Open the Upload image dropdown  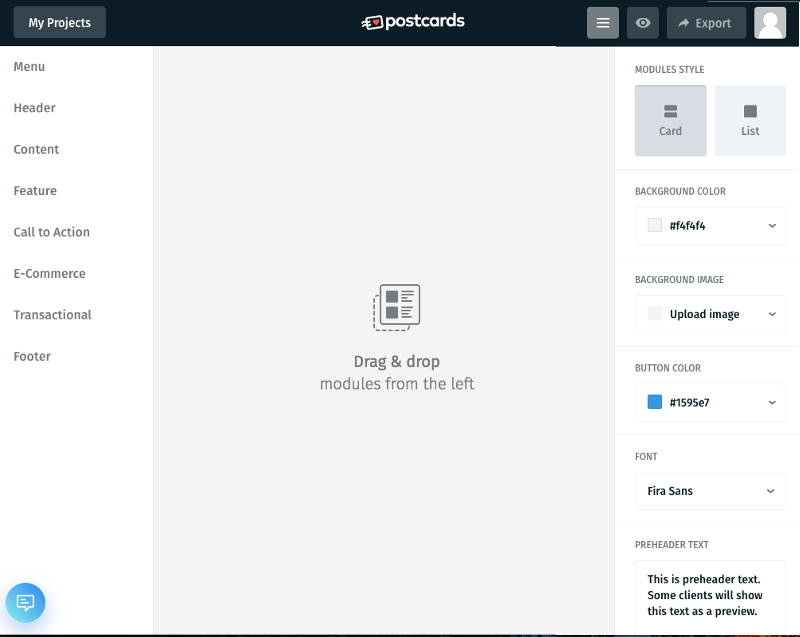710,314
